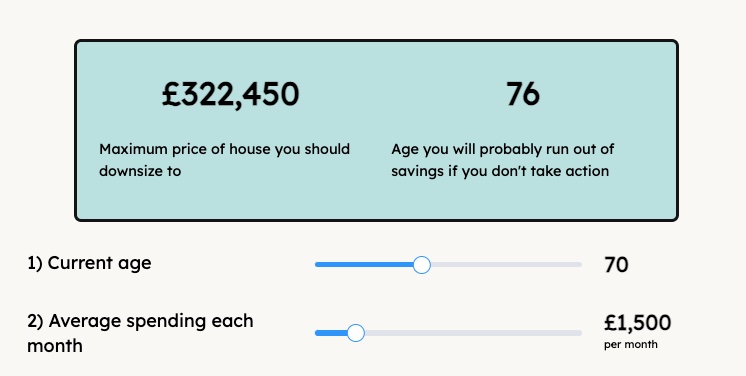This screenshot has width=746, height=376.
Task: Click the empty area of the teal results panel
Action: click(x=376, y=200)
